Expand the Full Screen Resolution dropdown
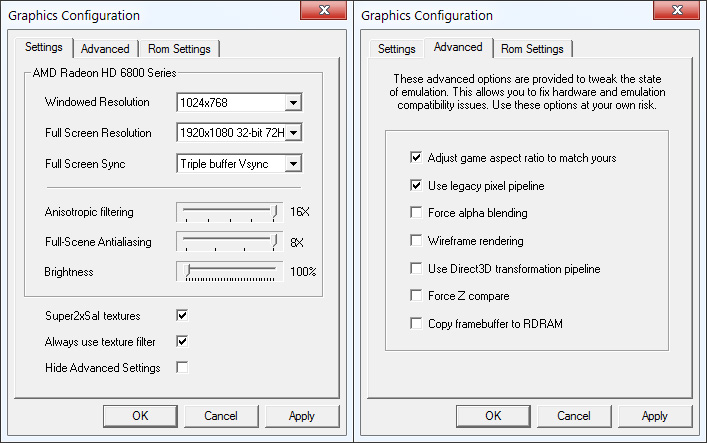Screen dimensions: 707x443 pyautogui.click(x=293, y=133)
